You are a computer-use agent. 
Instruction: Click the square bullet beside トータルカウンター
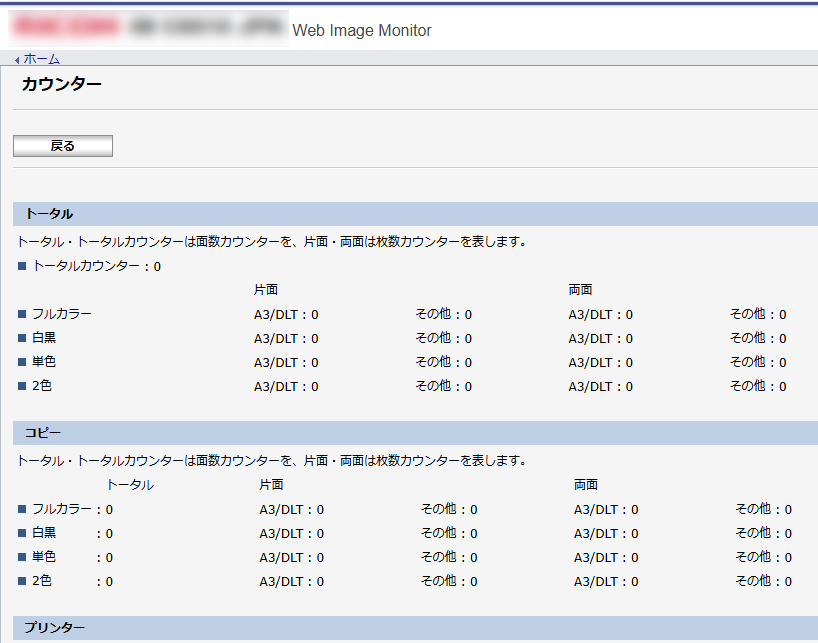click(22, 267)
